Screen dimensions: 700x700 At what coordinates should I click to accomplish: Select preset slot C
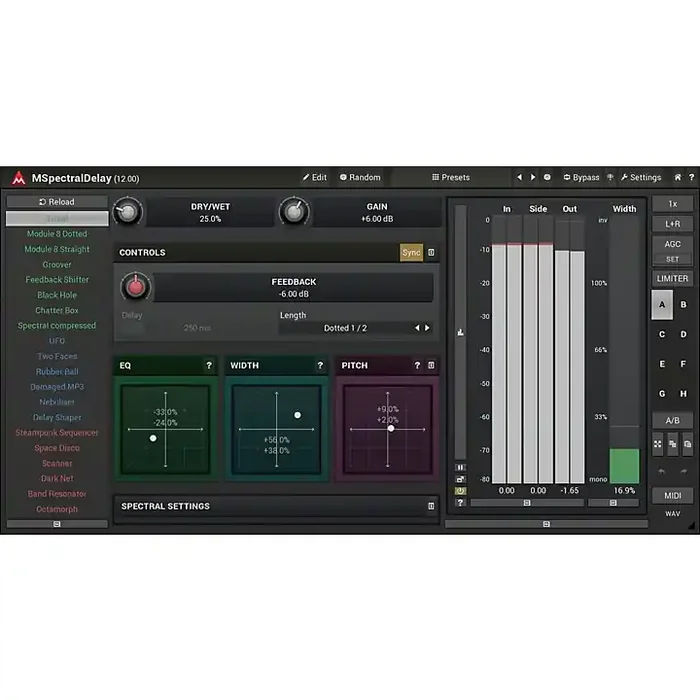click(662, 334)
